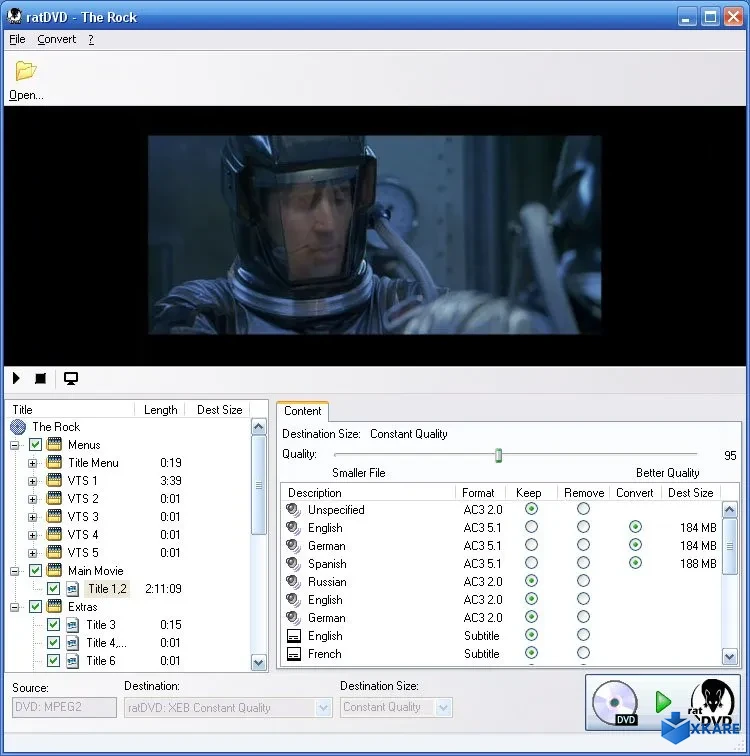Click the Title column header
This screenshot has width=750, height=756.
click(70, 409)
